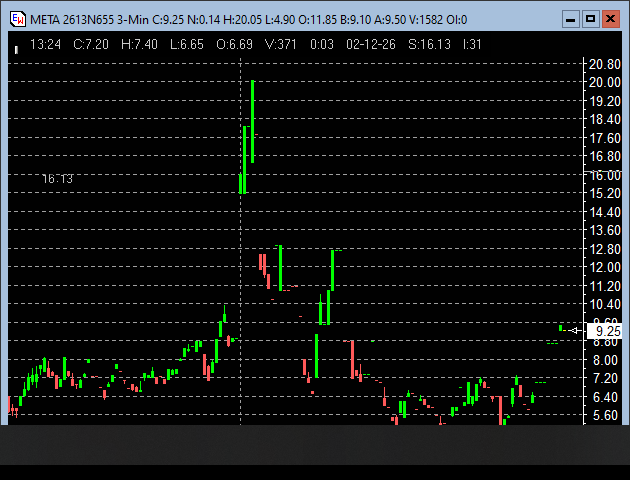The height and width of the screenshot is (480, 630).
Task: Click the H:7.40 high value readout
Action: coord(139,45)
